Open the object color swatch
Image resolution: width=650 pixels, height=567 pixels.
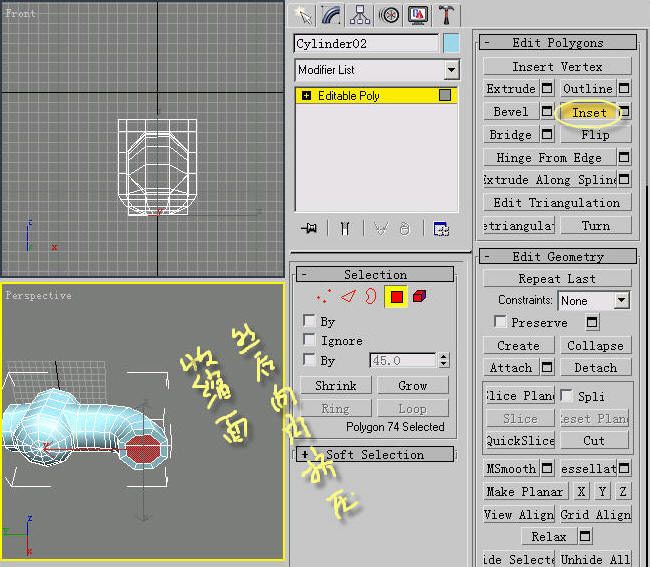451,44
